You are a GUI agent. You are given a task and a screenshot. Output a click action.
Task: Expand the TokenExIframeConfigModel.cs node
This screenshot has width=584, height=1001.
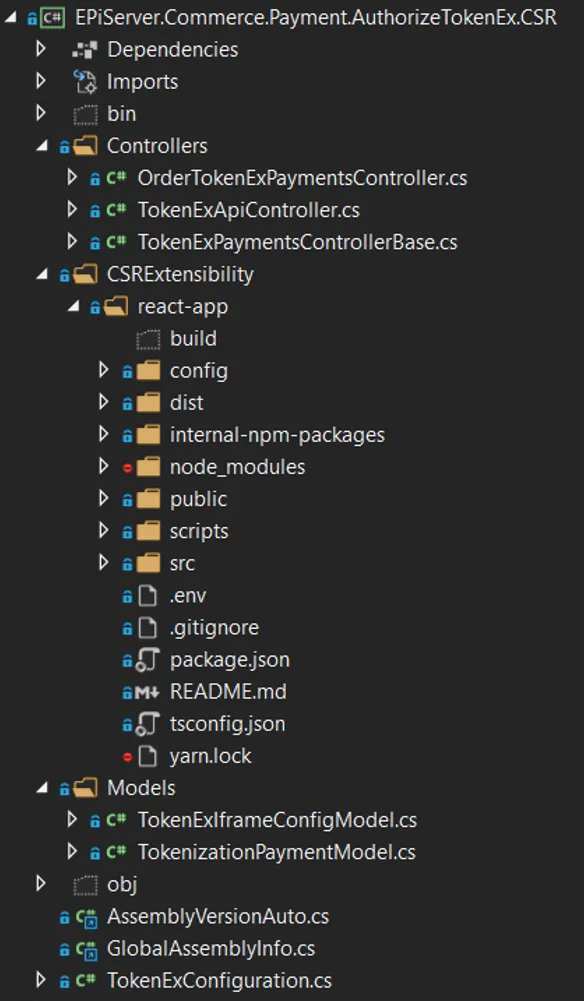[x=72, y=820]
